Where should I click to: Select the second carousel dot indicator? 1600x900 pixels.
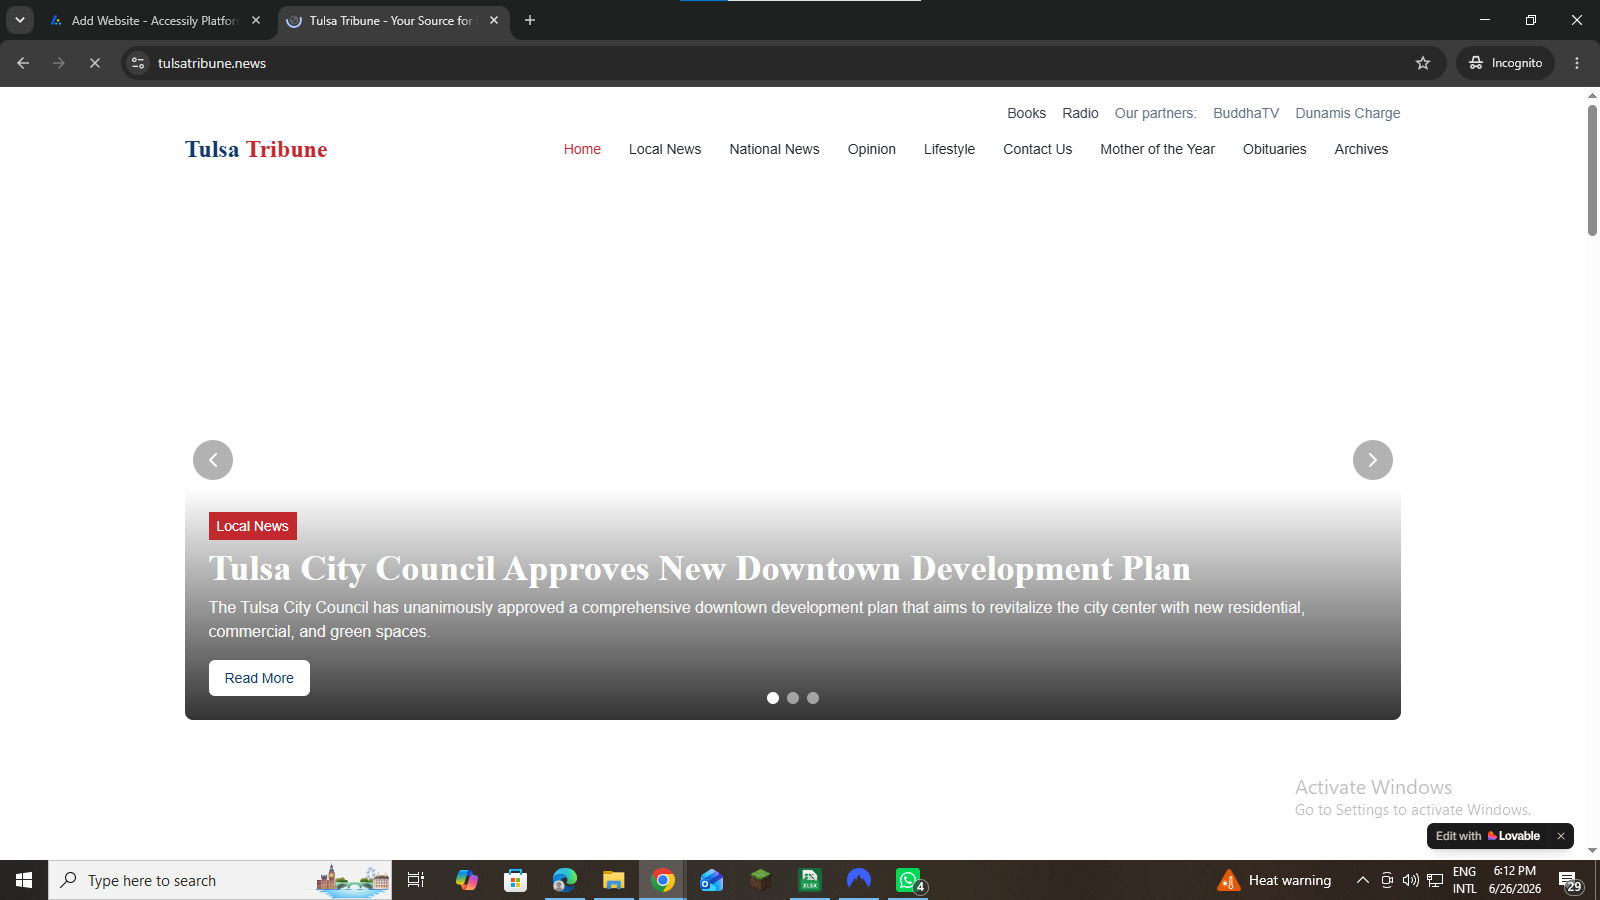click(793, 698)
